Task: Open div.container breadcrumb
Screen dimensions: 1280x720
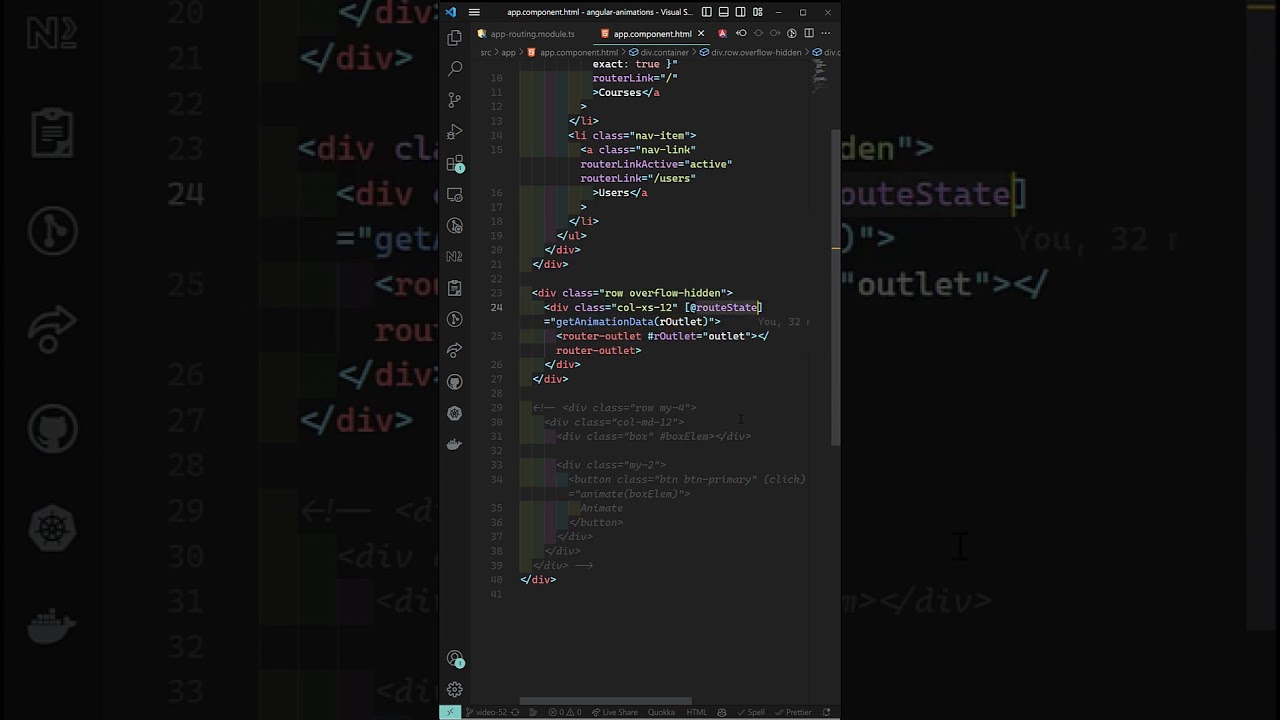Action: (x=660, y=52)
